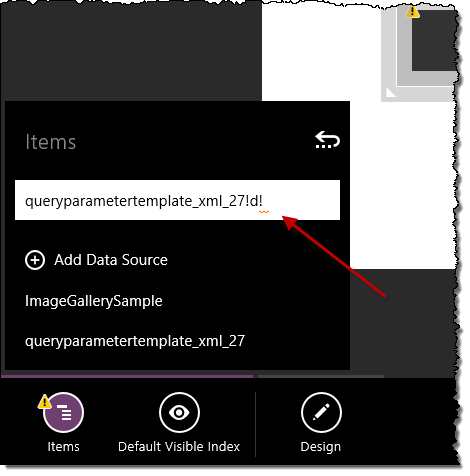Toggle the Default Visible Index eye icon

[179, 413]
